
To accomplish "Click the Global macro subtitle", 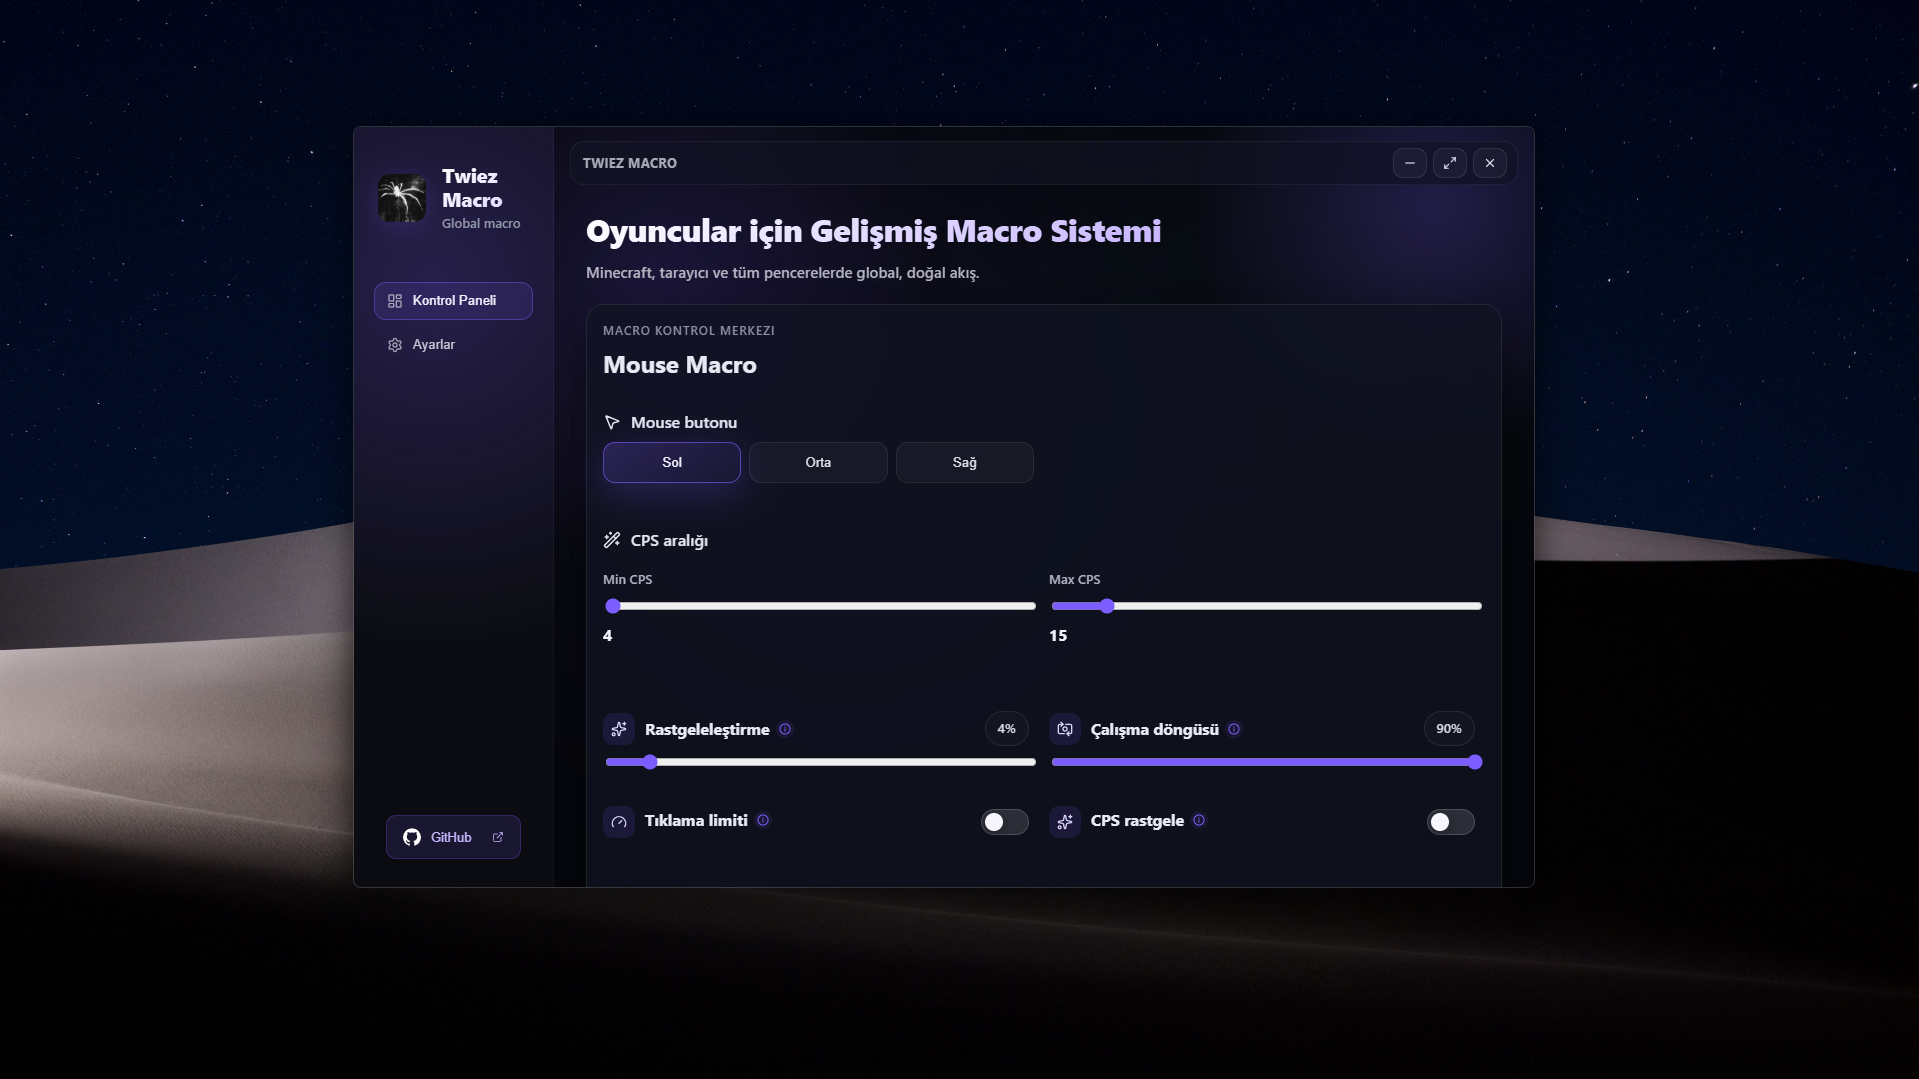I will pos(481,224).
